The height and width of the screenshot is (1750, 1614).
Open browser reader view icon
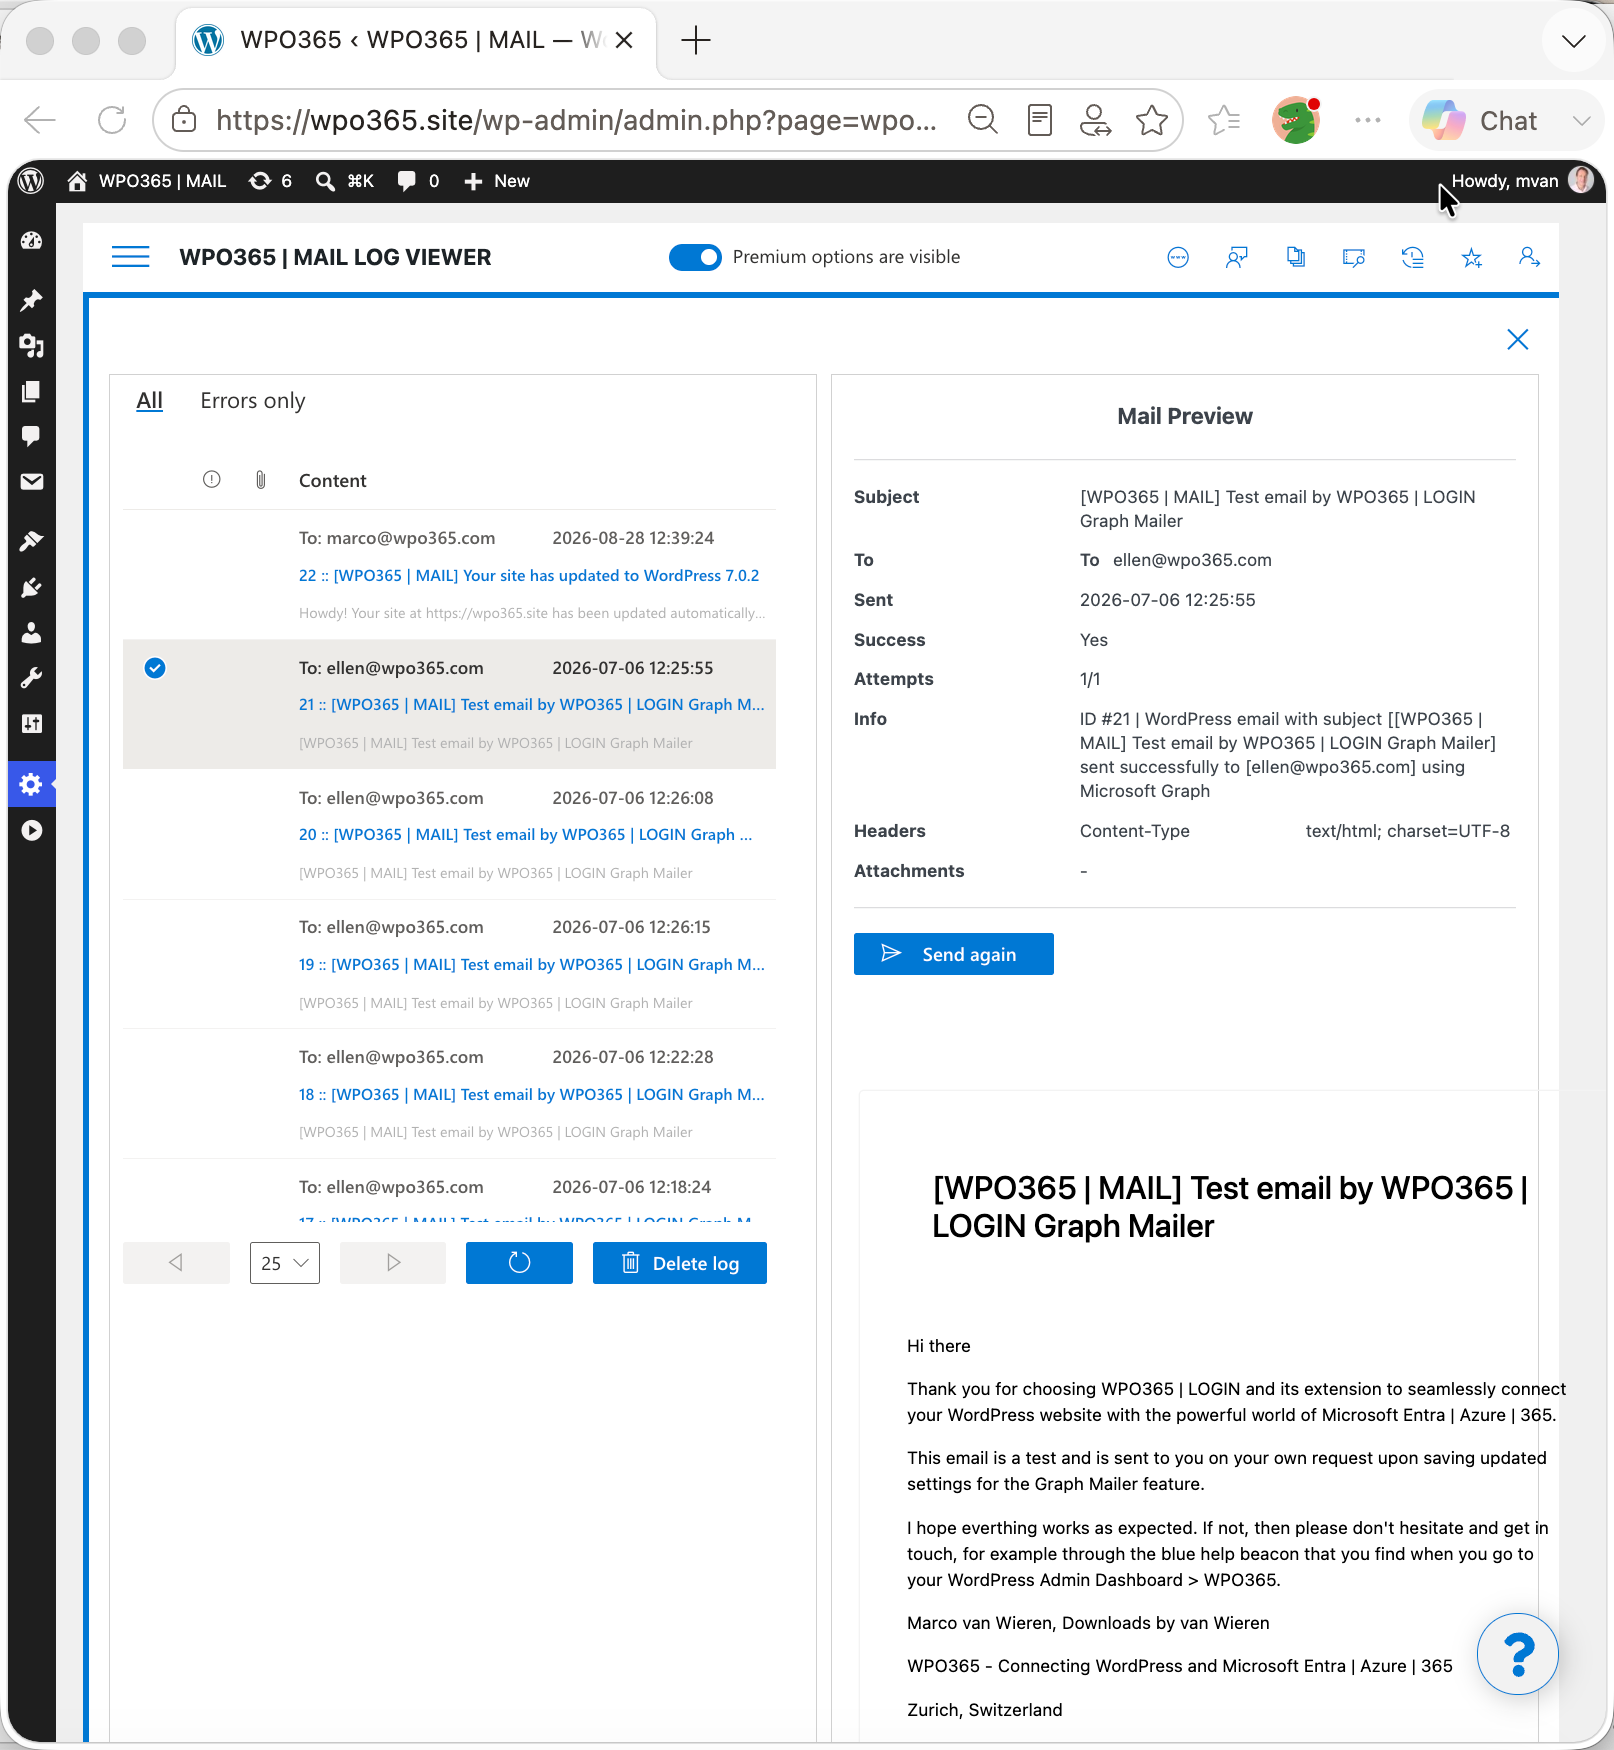click(x=1040, y=120)
